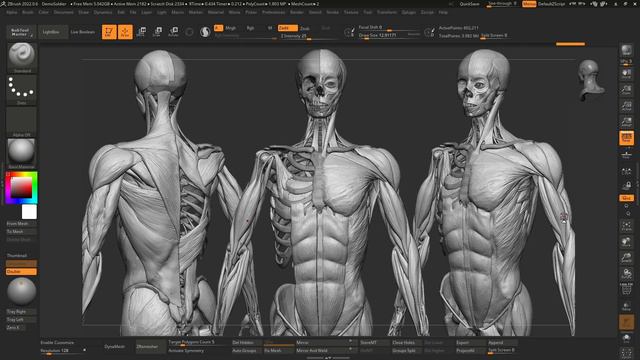Open the Standard brush thumbnail
Image resolution: width=640 pixels, height=360 pixels.
pos(22,57)
